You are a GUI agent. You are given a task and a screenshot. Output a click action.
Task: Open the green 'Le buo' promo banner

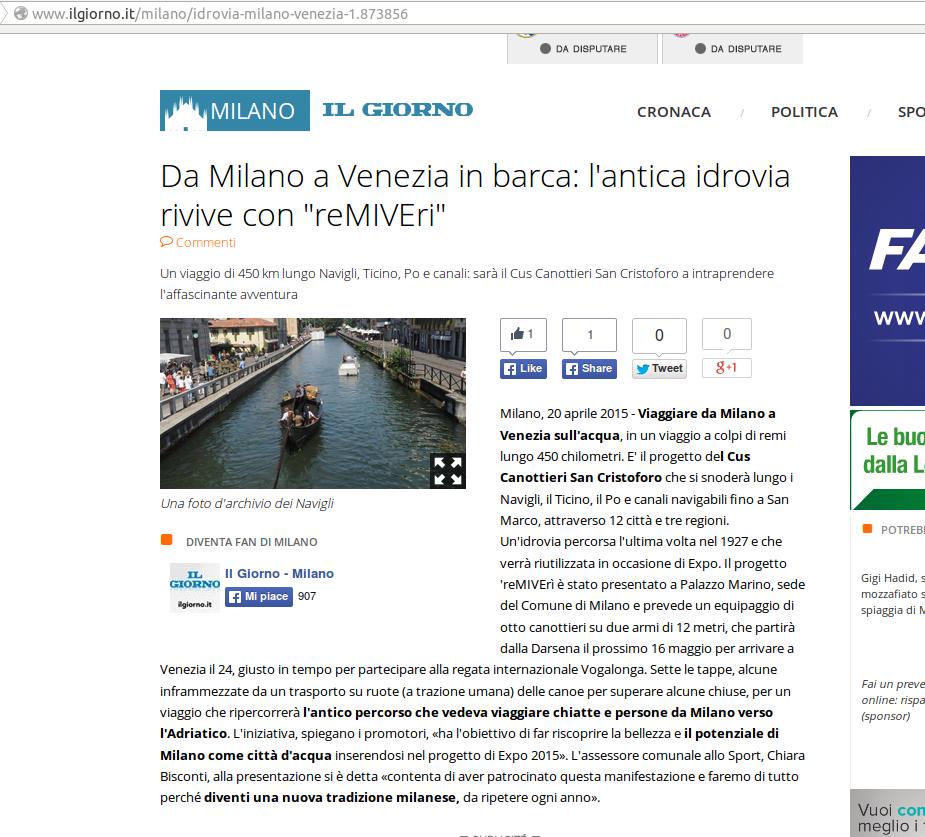click(x=887, y=460)
